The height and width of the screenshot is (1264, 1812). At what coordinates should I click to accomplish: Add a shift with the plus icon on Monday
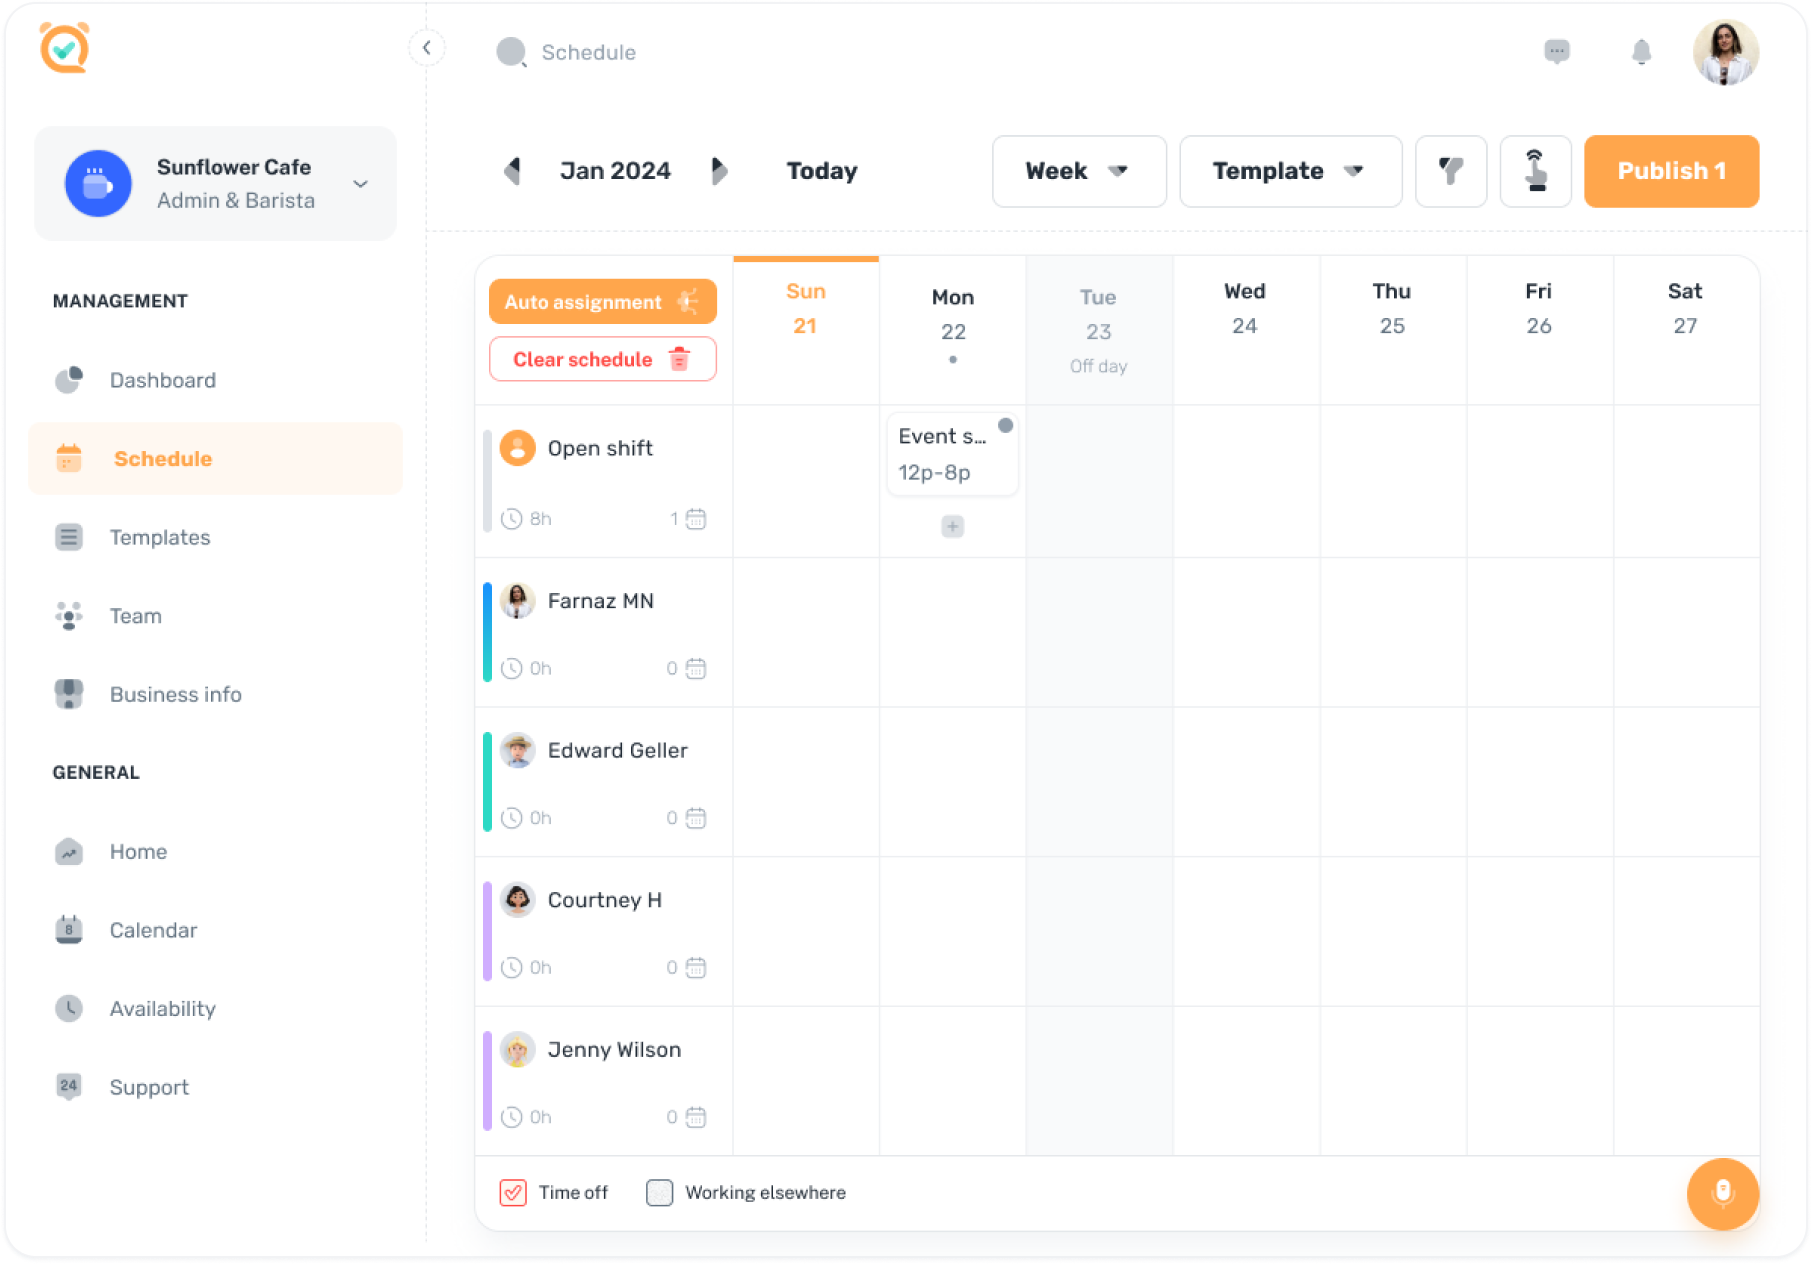point(952,526)
